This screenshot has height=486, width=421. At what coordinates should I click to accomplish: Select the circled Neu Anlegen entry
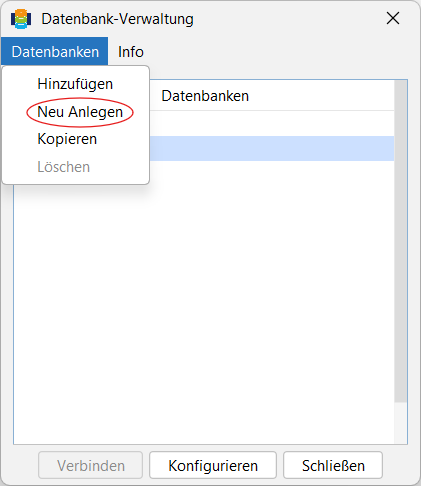80,112
